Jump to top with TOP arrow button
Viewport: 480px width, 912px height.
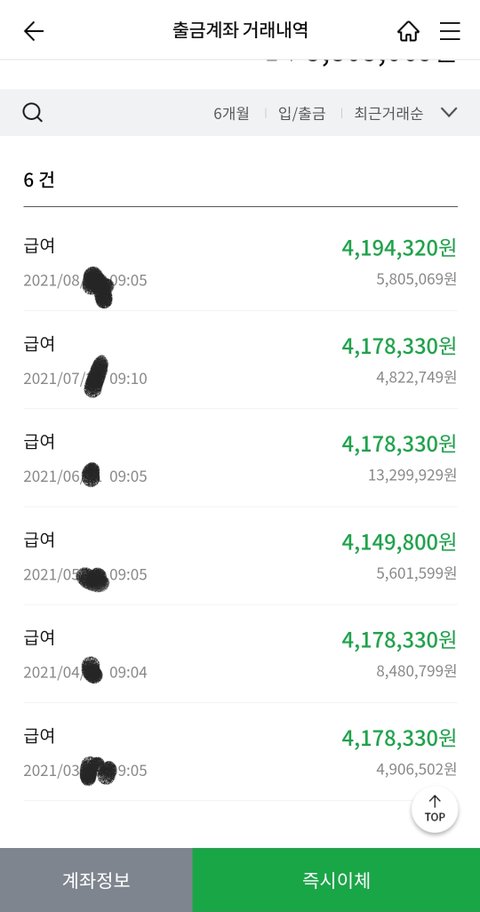(x=435, y=808)
